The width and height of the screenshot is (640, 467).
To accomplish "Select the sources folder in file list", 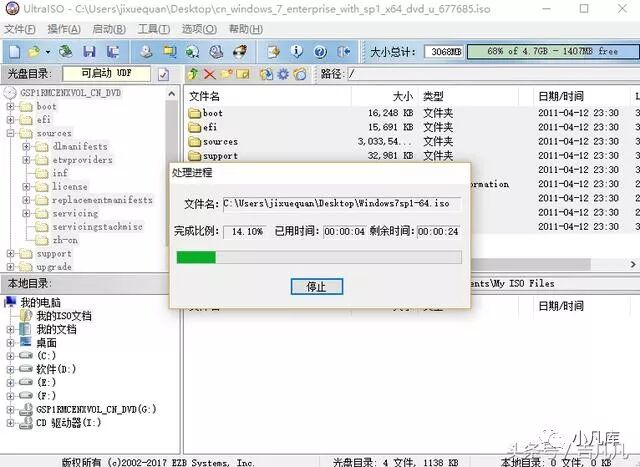I will (213, 142).
